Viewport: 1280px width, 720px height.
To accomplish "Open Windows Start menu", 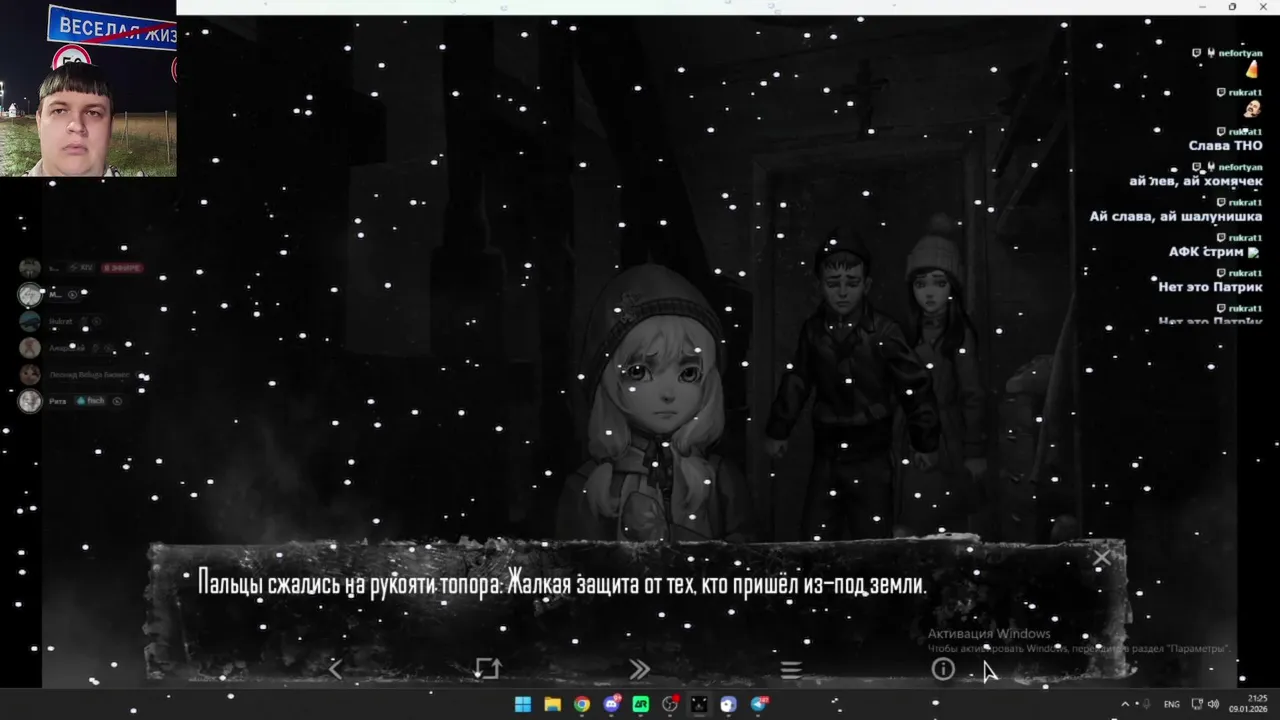I will (523, 704).
